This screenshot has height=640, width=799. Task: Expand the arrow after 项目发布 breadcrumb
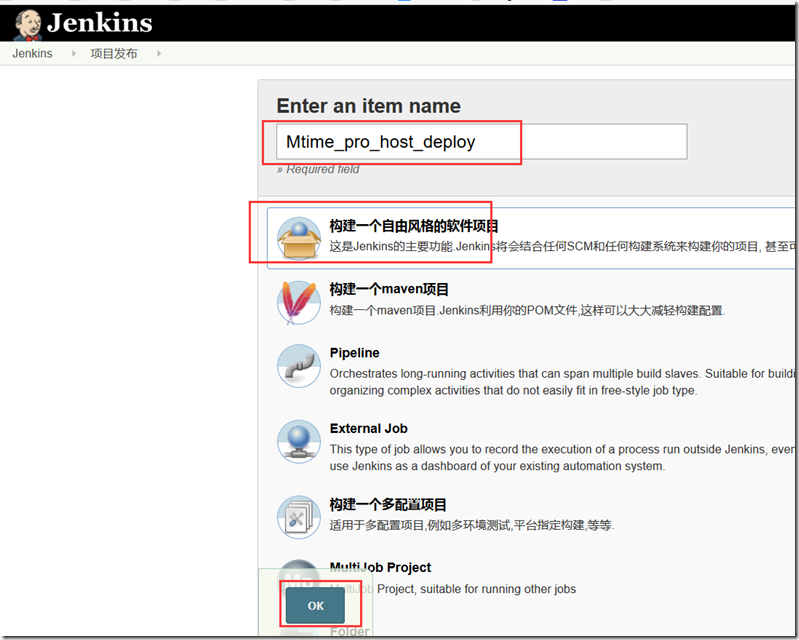pyautogui.click(x=159, y=54)
